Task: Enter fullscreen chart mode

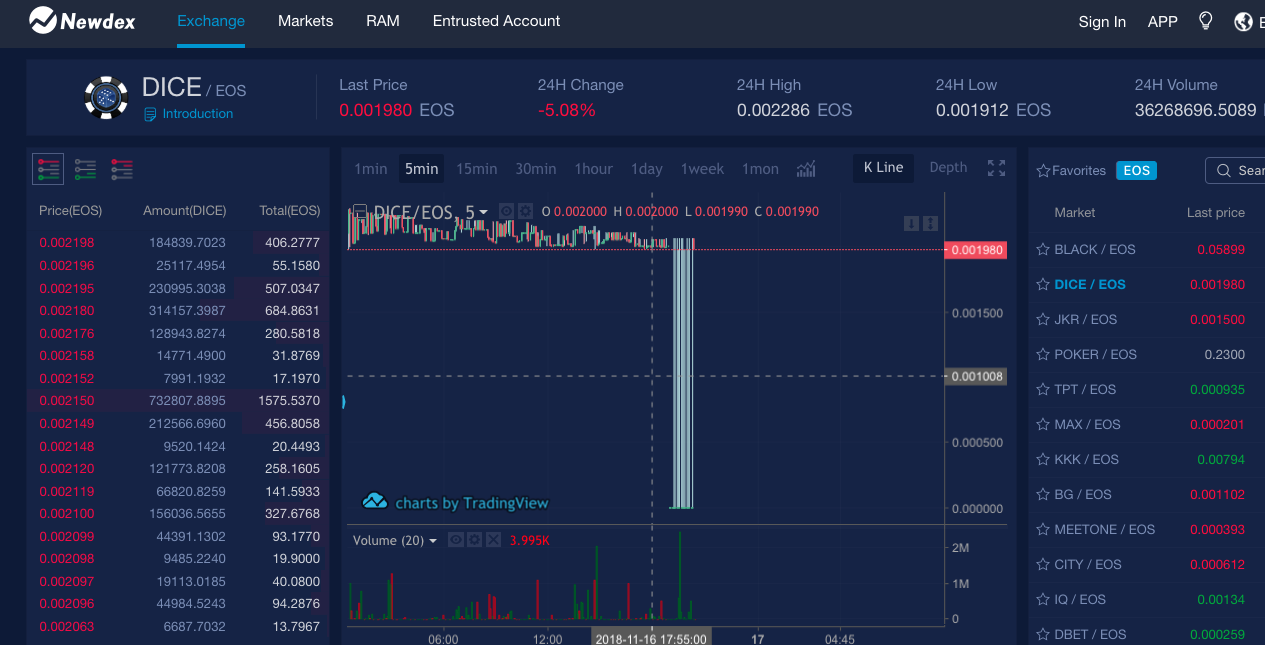Action: 996,168
